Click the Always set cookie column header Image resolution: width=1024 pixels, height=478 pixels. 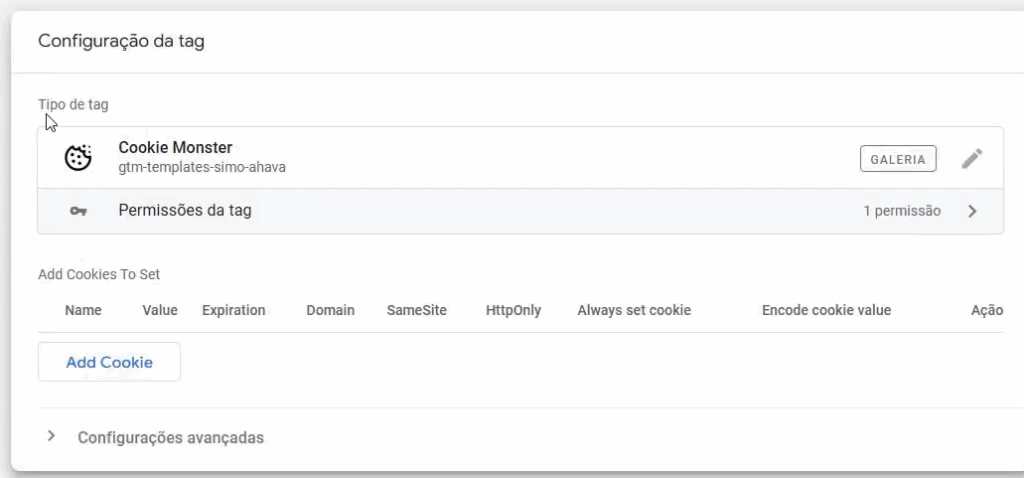coord(634,310)
